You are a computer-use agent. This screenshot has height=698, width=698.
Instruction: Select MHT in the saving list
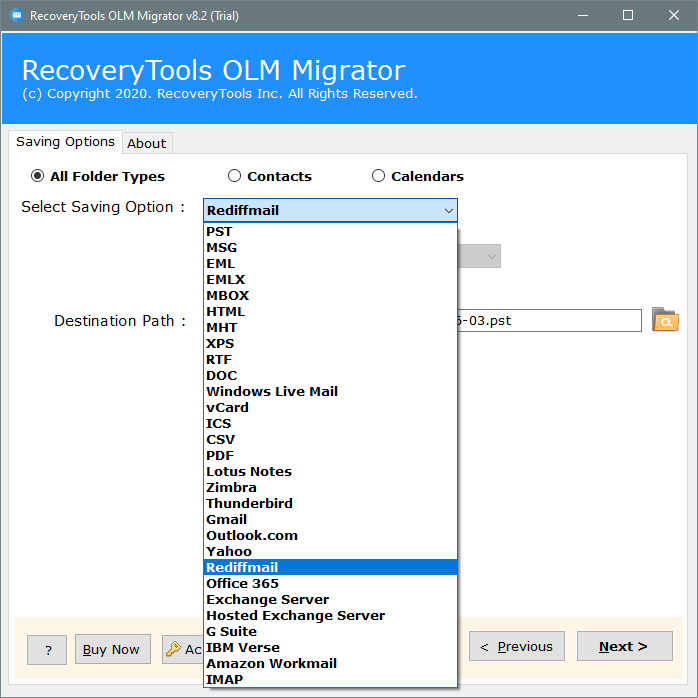point(330,328)
